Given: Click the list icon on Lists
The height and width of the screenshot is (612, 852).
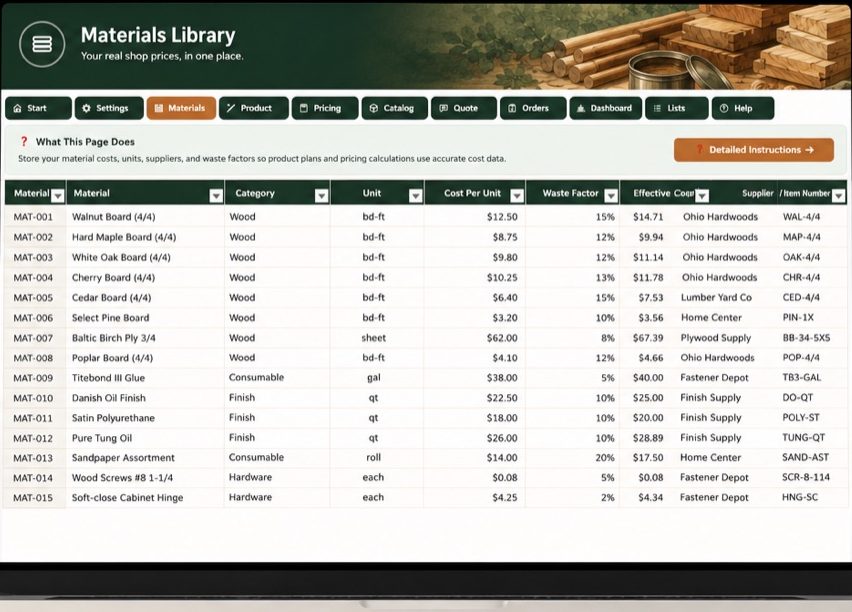Looking at the screenshot, I should (x=657, y=108).
